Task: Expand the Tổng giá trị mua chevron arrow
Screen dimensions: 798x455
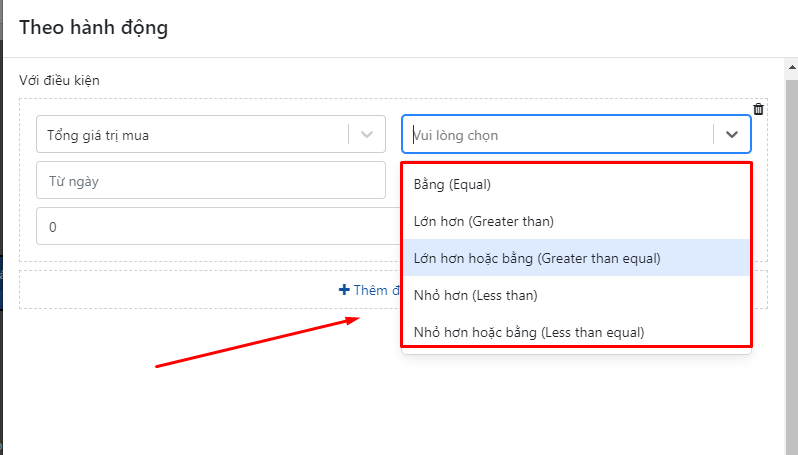Action: pos(367,134)
